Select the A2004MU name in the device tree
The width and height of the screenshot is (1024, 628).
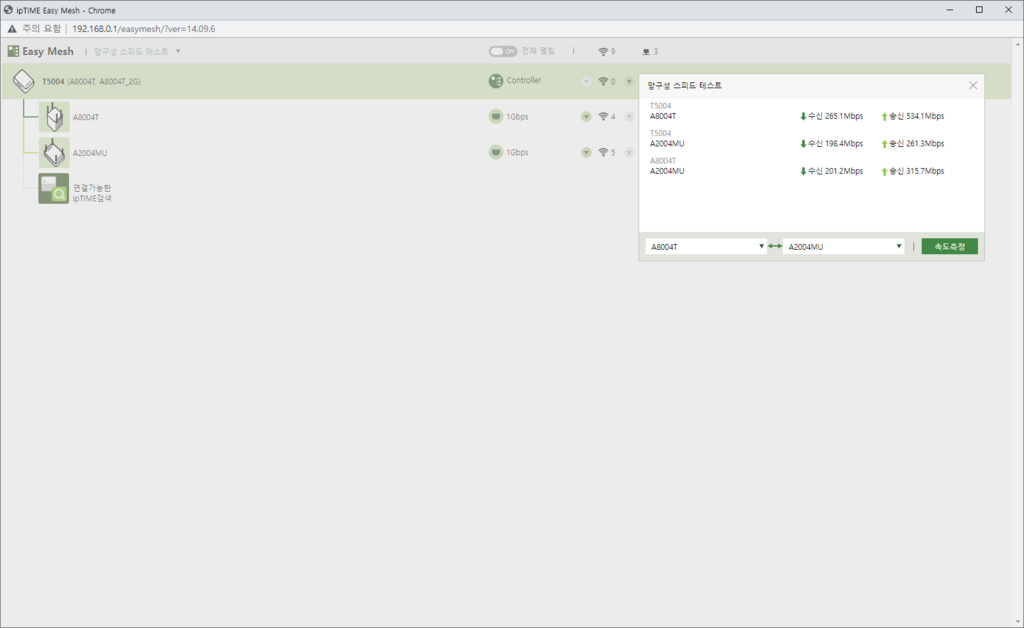[x=89, y=153]
